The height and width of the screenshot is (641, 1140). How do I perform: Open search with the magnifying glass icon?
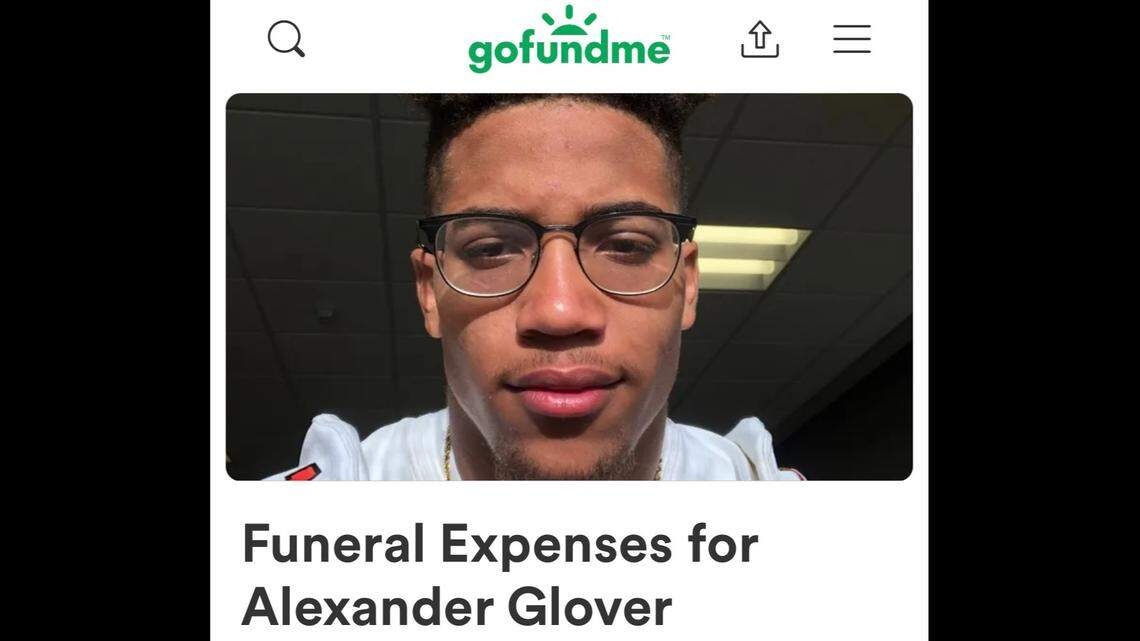click(286, 39)
